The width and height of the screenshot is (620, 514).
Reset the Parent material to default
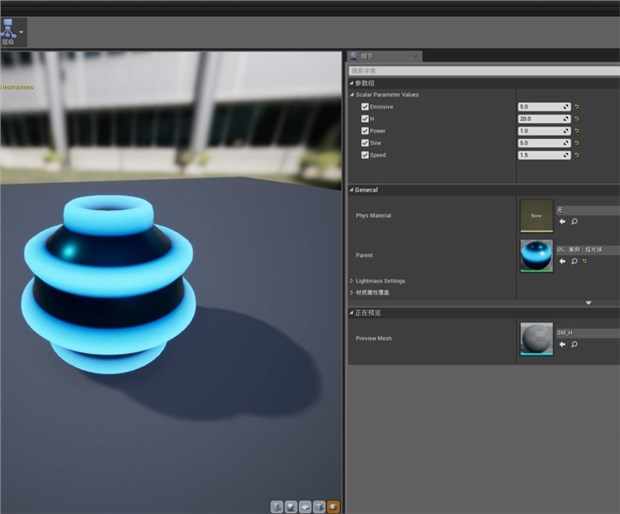pos(585,261)
